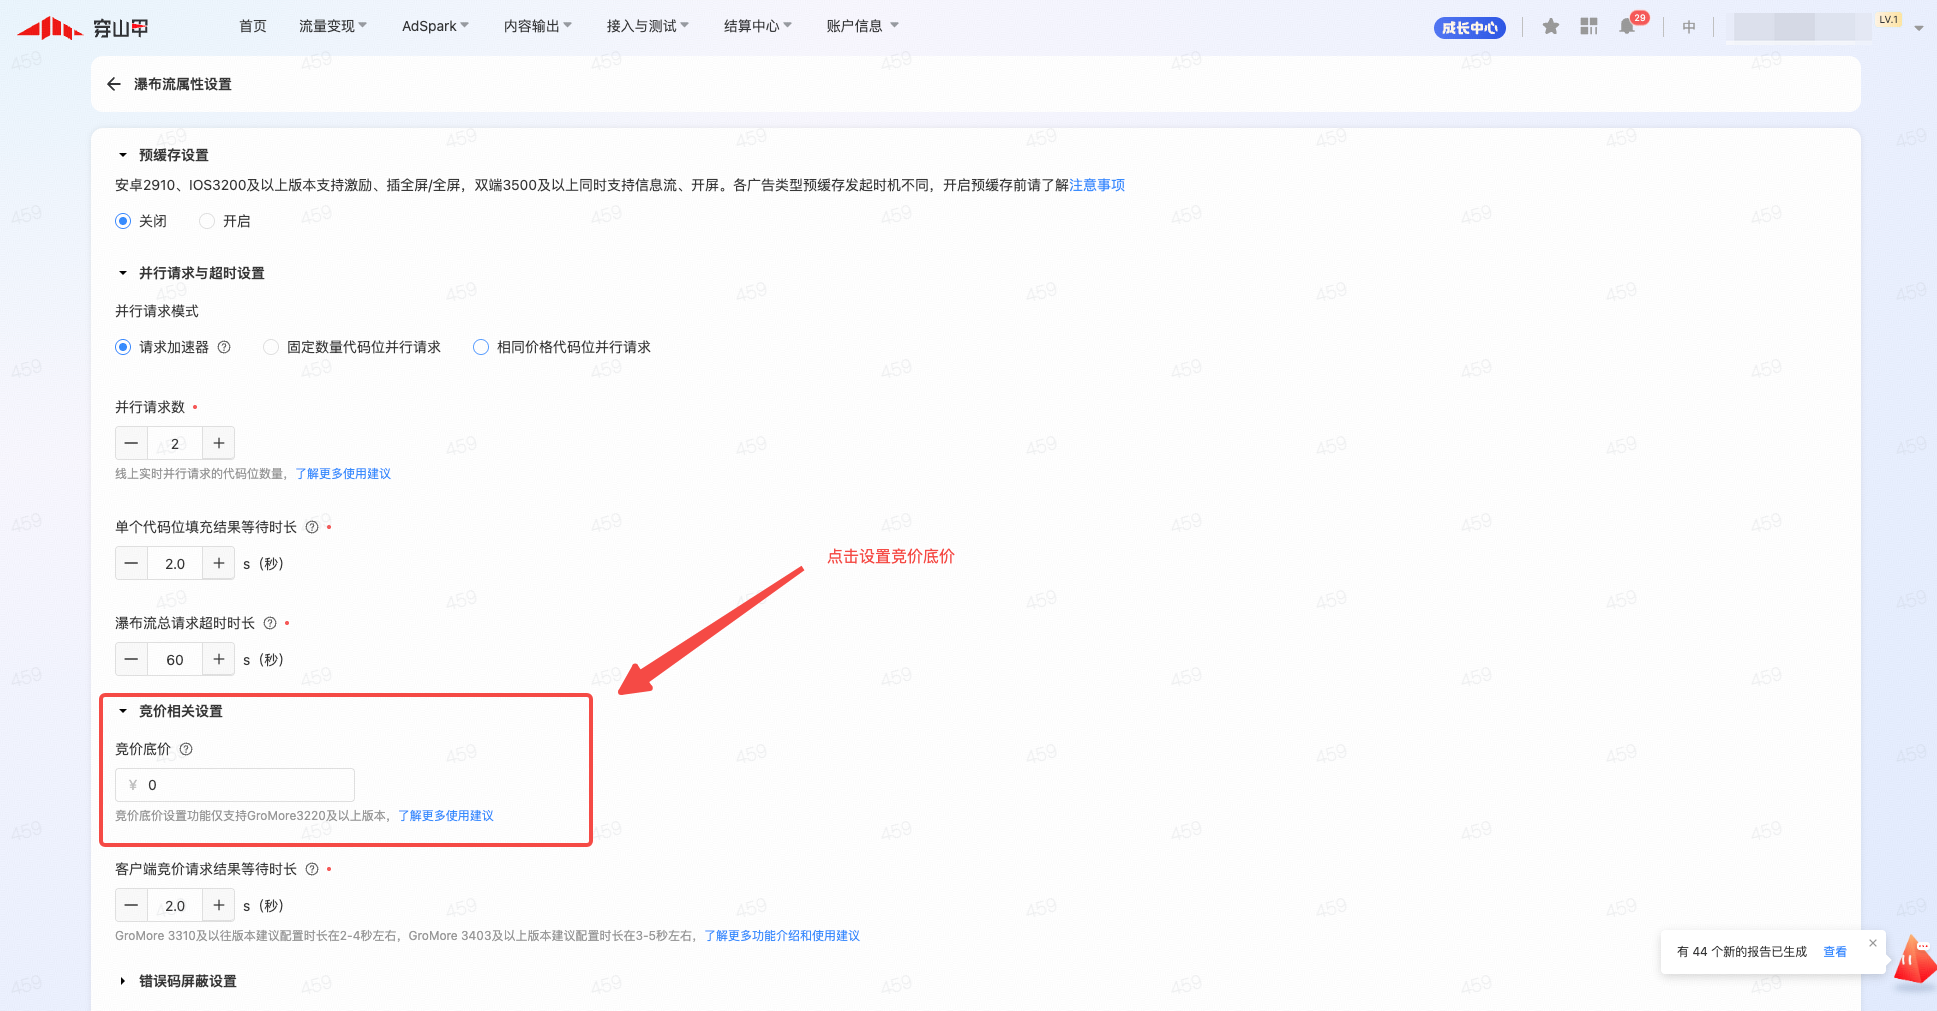The image size is (1937, 1011).
Task: Choose 相同价格代码位并行请求 radio option
Action: (x=481, y=347)
